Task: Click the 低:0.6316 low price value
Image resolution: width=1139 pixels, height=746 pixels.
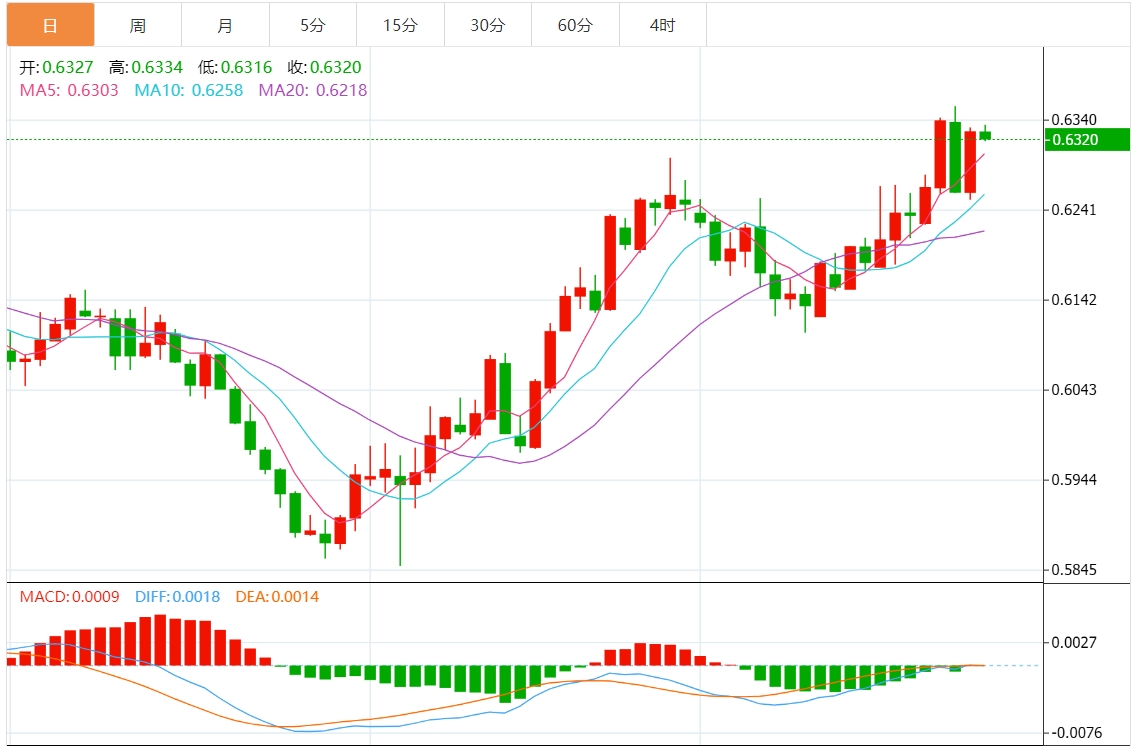Action: [x=235, y=68]
